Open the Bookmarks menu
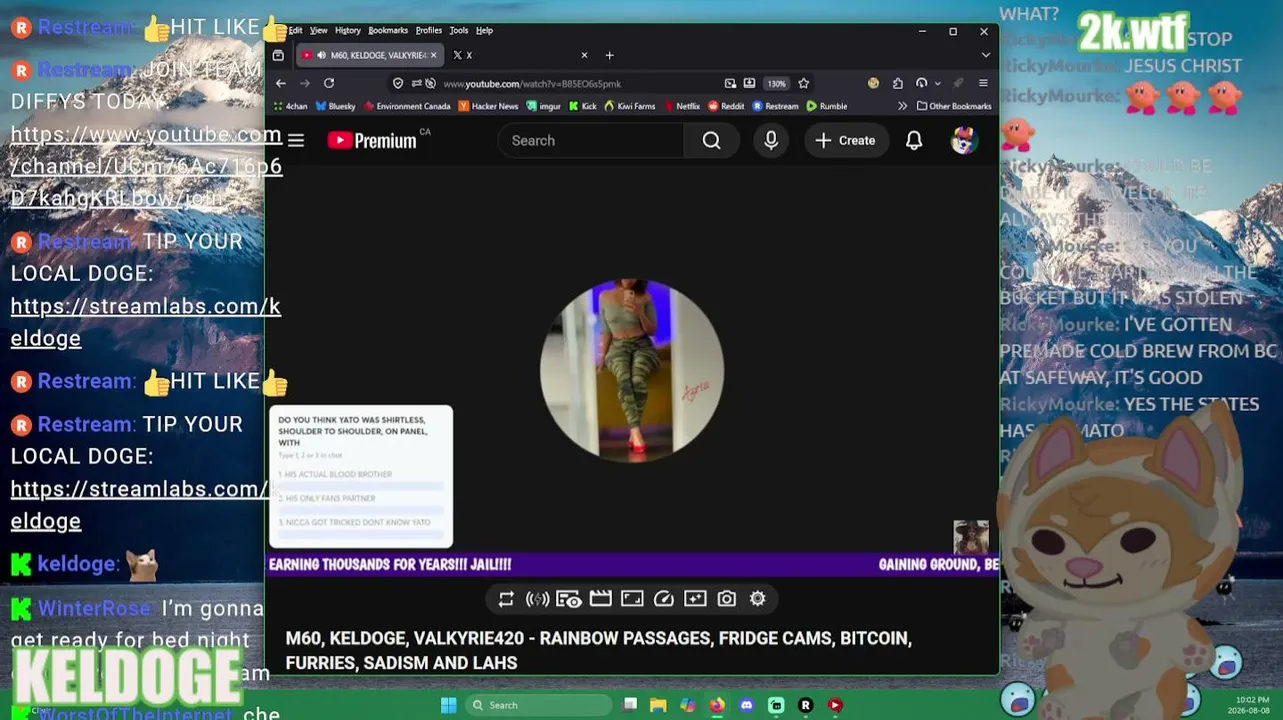Viewport: 1283px width, 720px height. click(x=388, y=30)
